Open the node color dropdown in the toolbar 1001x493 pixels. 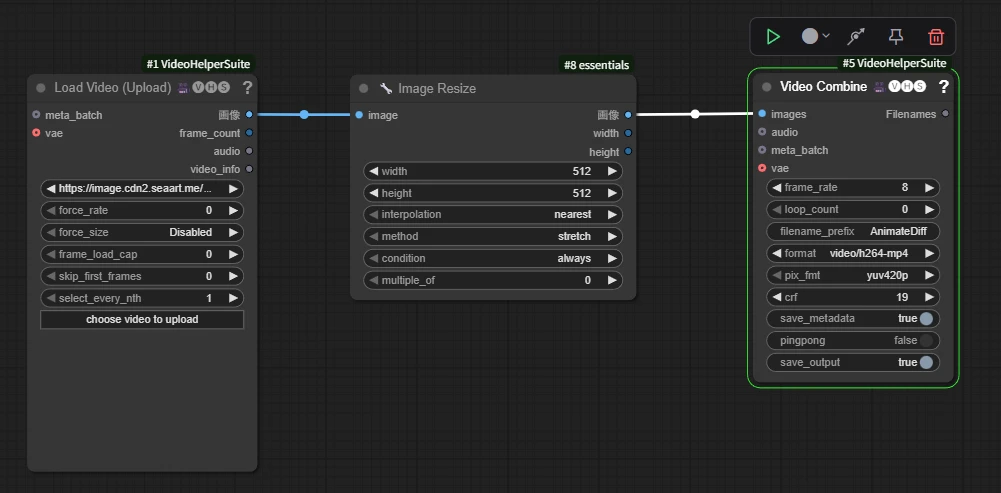pyautogui.click(x=815, y=37)
